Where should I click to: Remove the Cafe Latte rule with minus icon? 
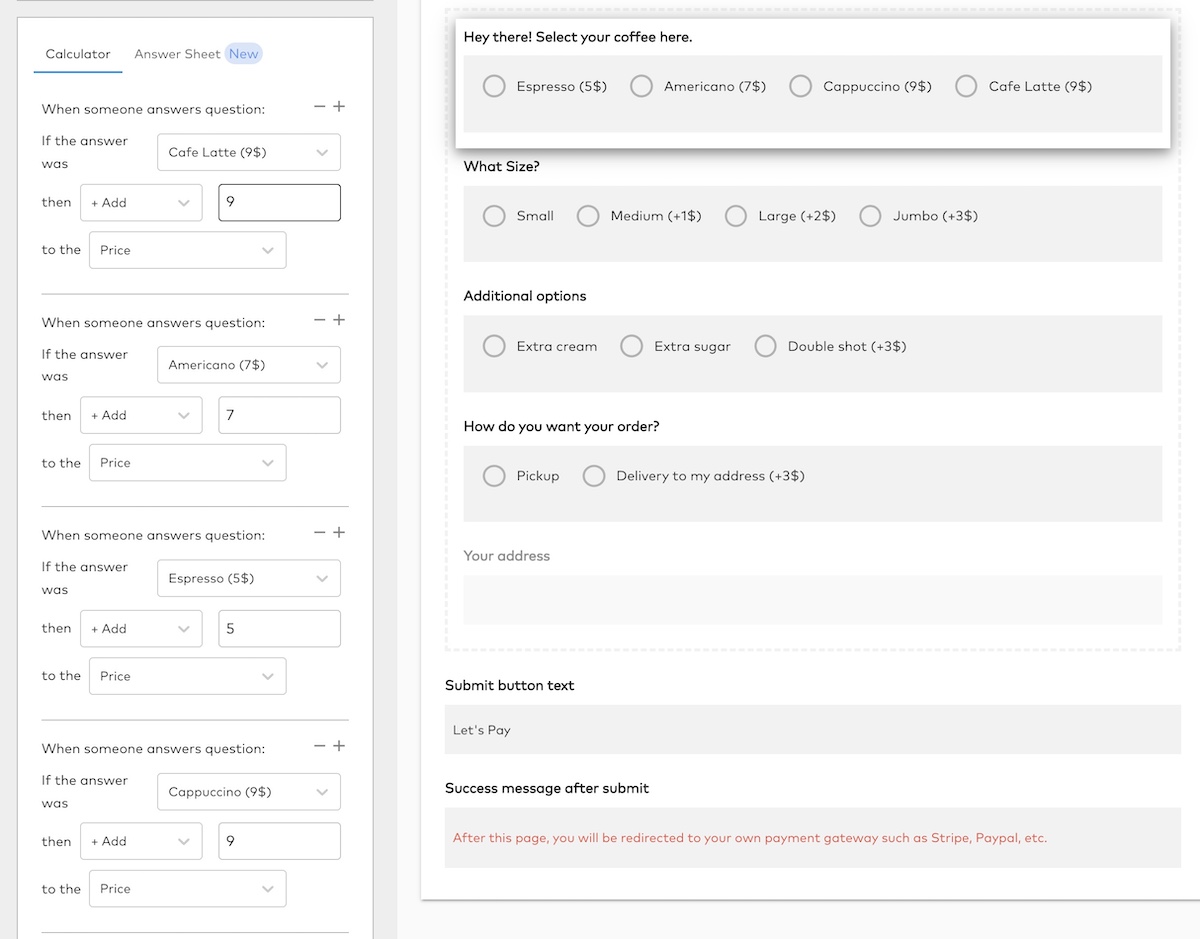coord(320,107)
